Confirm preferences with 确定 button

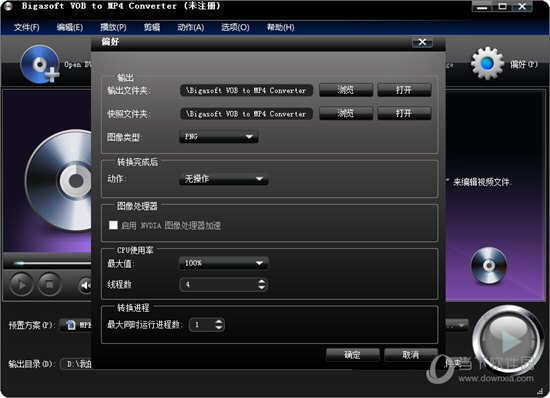click(x=353, y=355)
